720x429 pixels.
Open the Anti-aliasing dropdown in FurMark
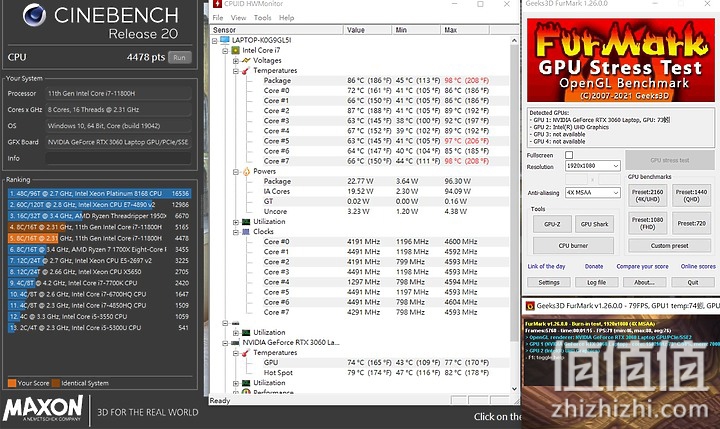(592, 192)
